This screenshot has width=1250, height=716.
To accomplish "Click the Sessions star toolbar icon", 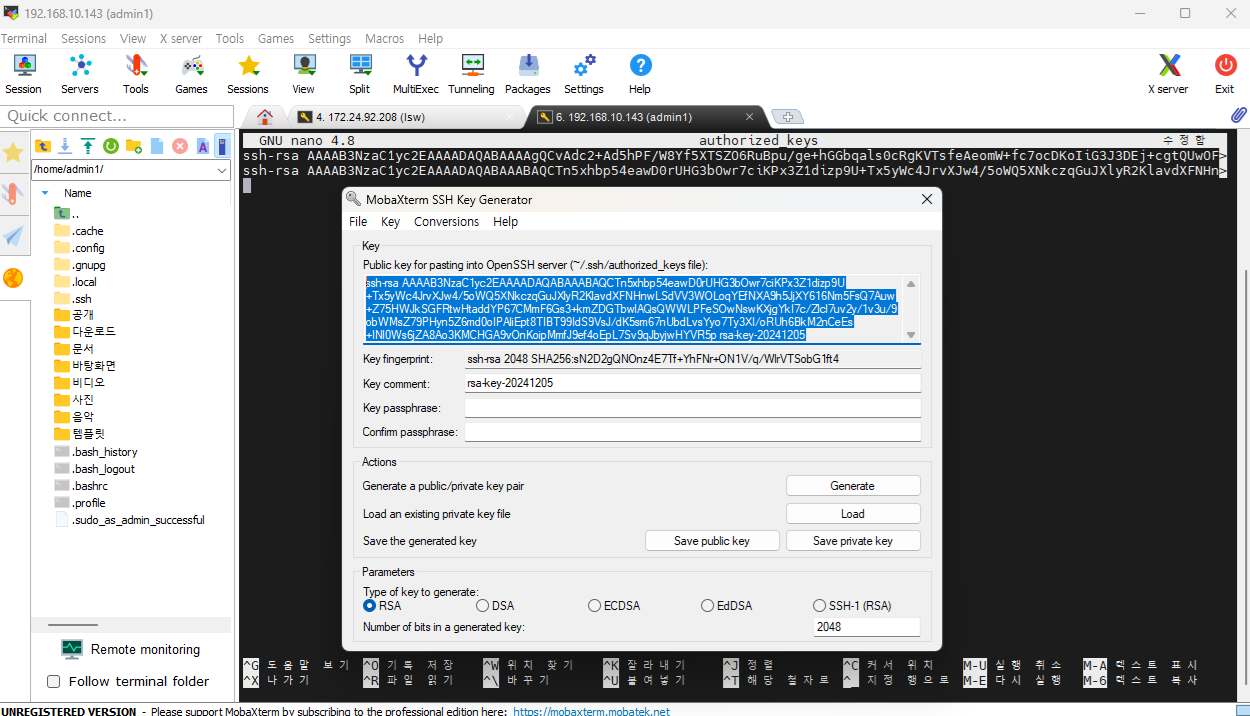I will (x=248, y=74).
